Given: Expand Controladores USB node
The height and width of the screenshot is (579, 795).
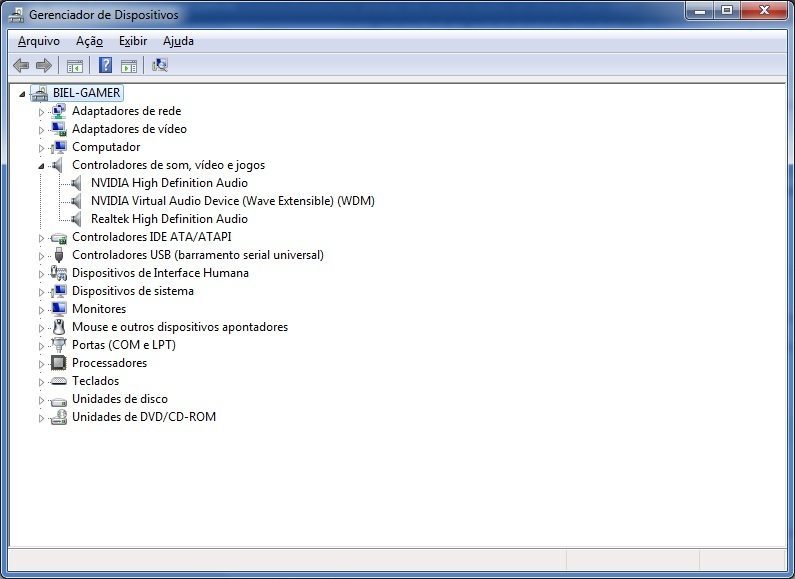Looking at the screenshot, I should tap(42, 256).
